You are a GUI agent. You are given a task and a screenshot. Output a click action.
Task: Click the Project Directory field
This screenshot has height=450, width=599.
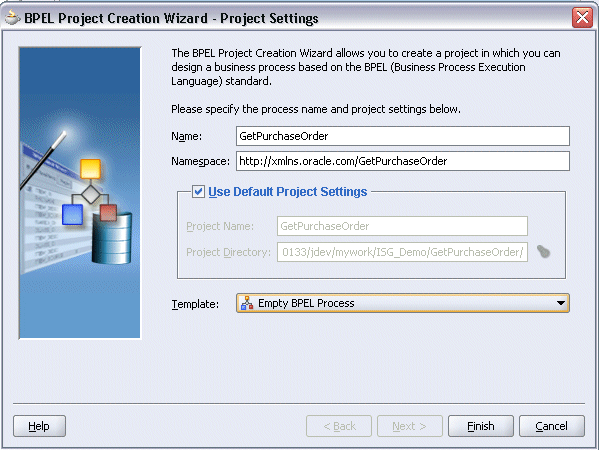[402, 252]
